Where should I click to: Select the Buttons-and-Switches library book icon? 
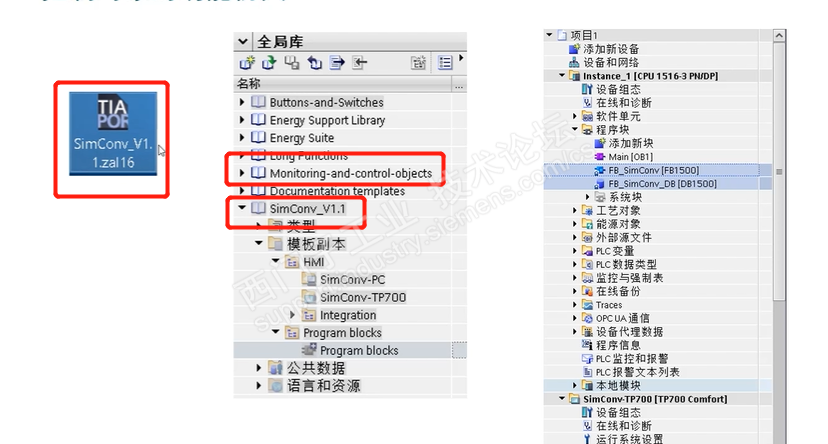point(258,101)
